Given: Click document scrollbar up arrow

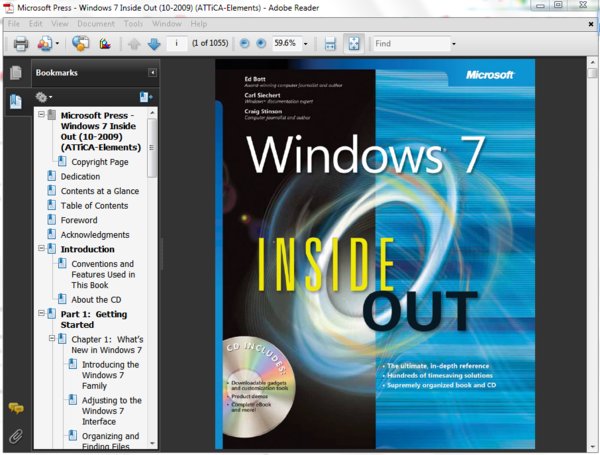Looking at the screenshot, I should pyautogui.click(x=592, y=62).
